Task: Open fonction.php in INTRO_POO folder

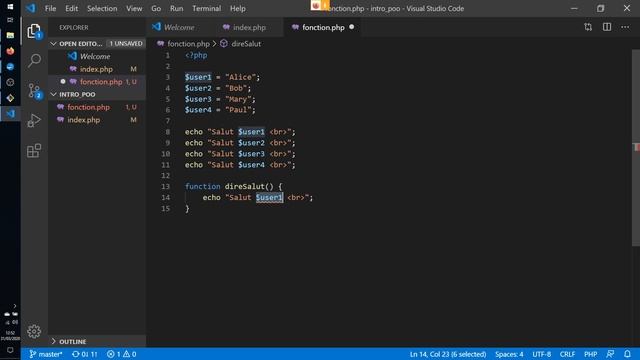Action: click(x=97, y=107)
